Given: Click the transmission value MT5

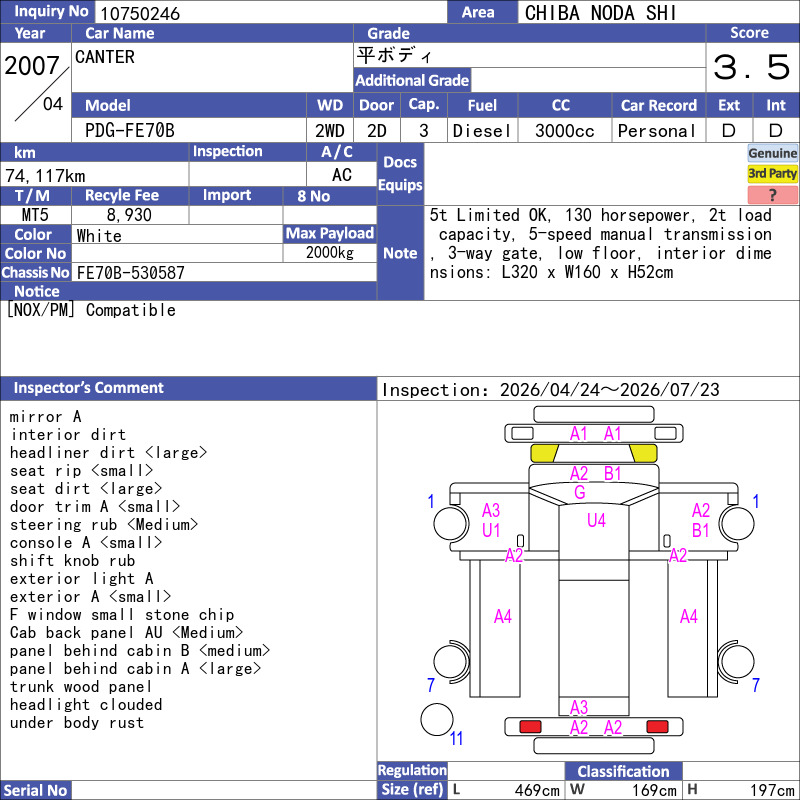Looking at the screenshot, I should 35,215.
